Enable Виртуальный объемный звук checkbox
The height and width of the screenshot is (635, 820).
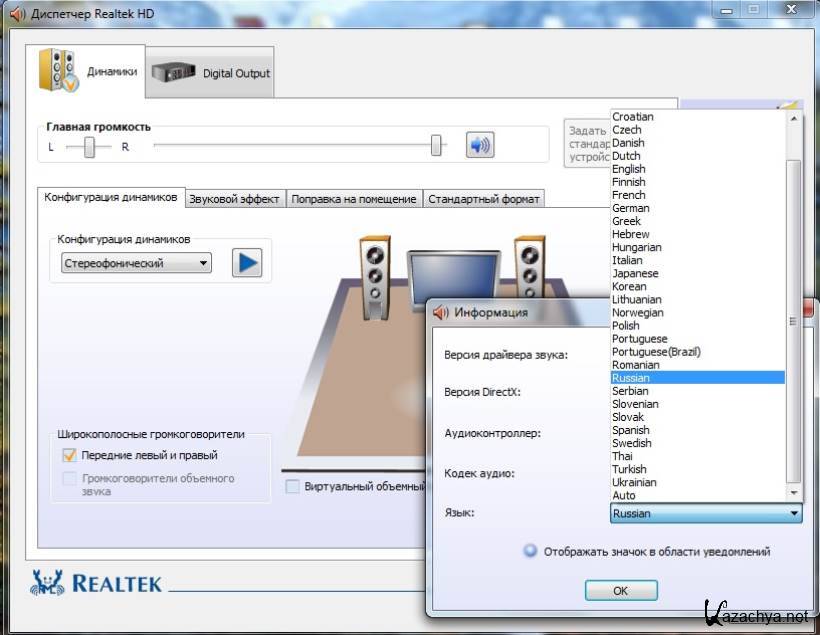(292, 487)
